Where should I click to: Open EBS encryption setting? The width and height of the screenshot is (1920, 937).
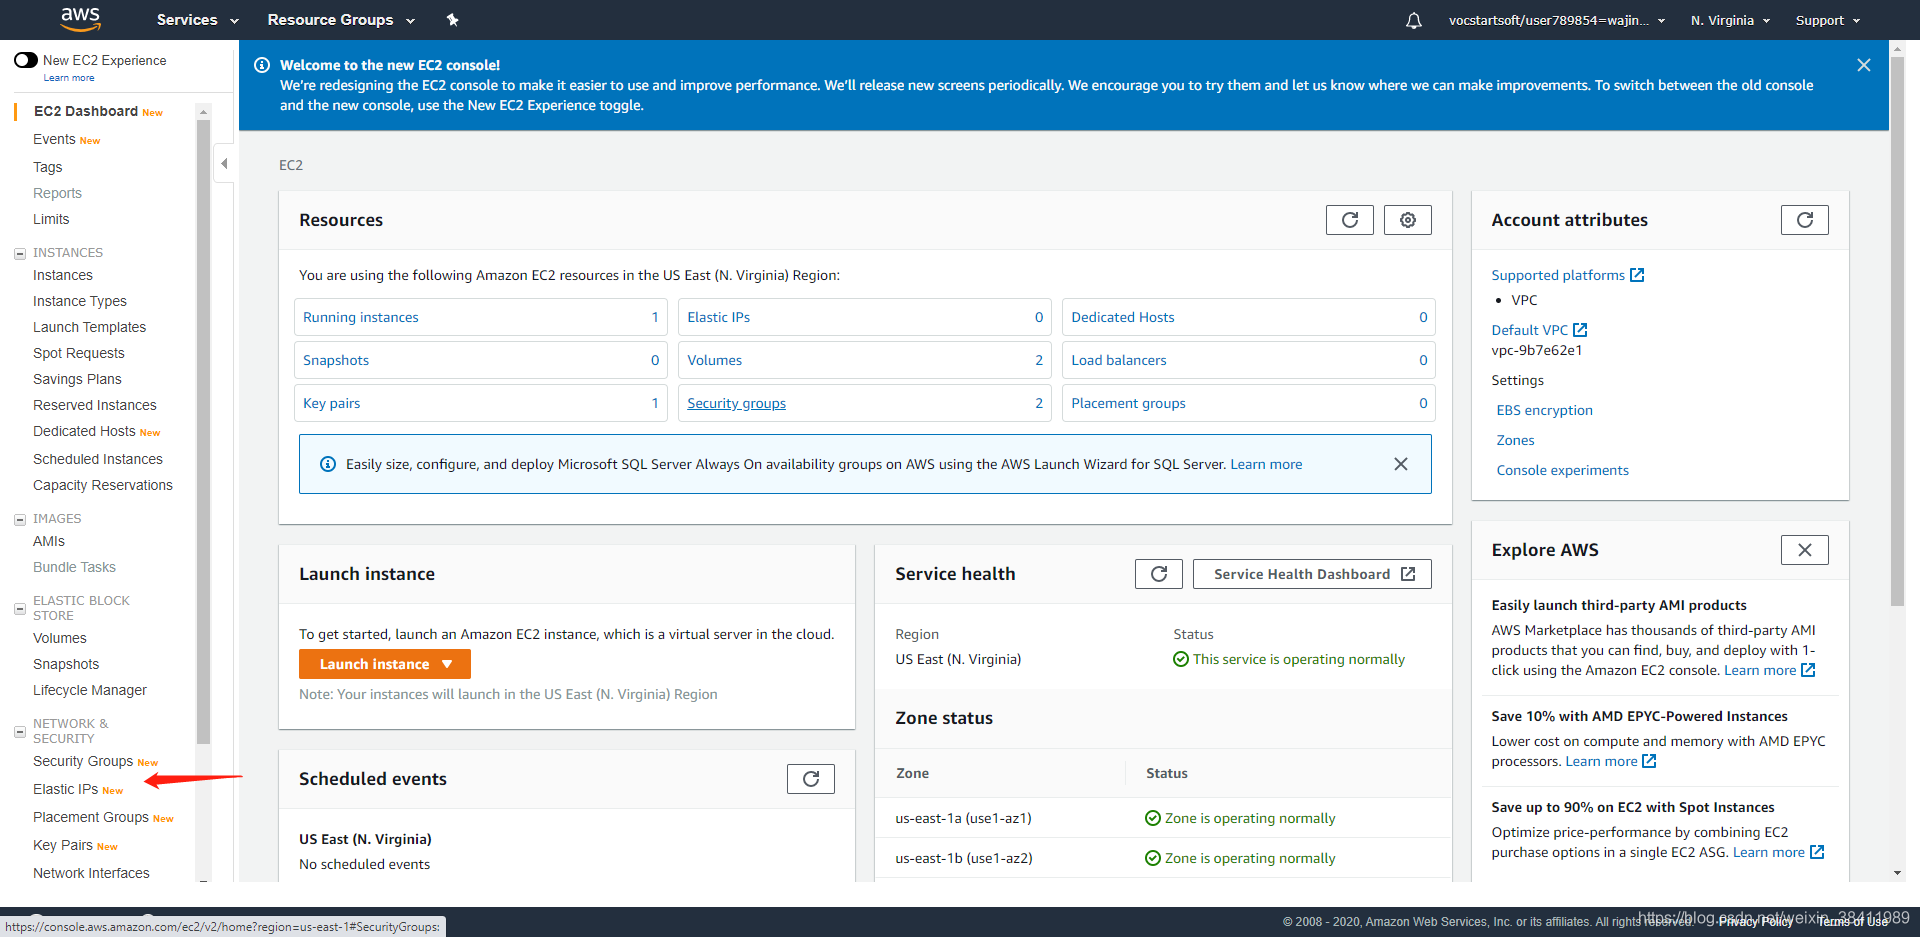click(x=1544, y=410)
